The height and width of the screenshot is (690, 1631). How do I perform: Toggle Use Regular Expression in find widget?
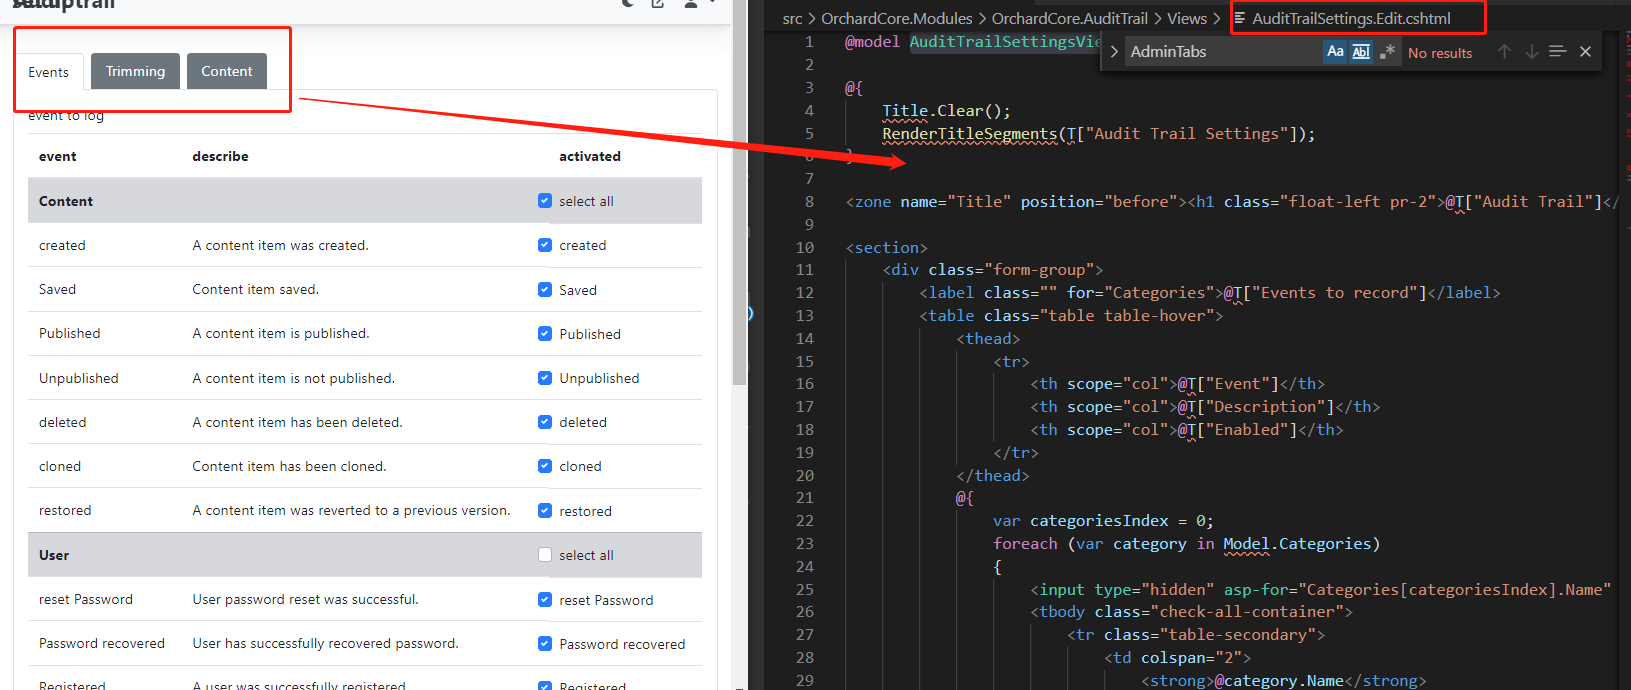(x=1387, y=51)
